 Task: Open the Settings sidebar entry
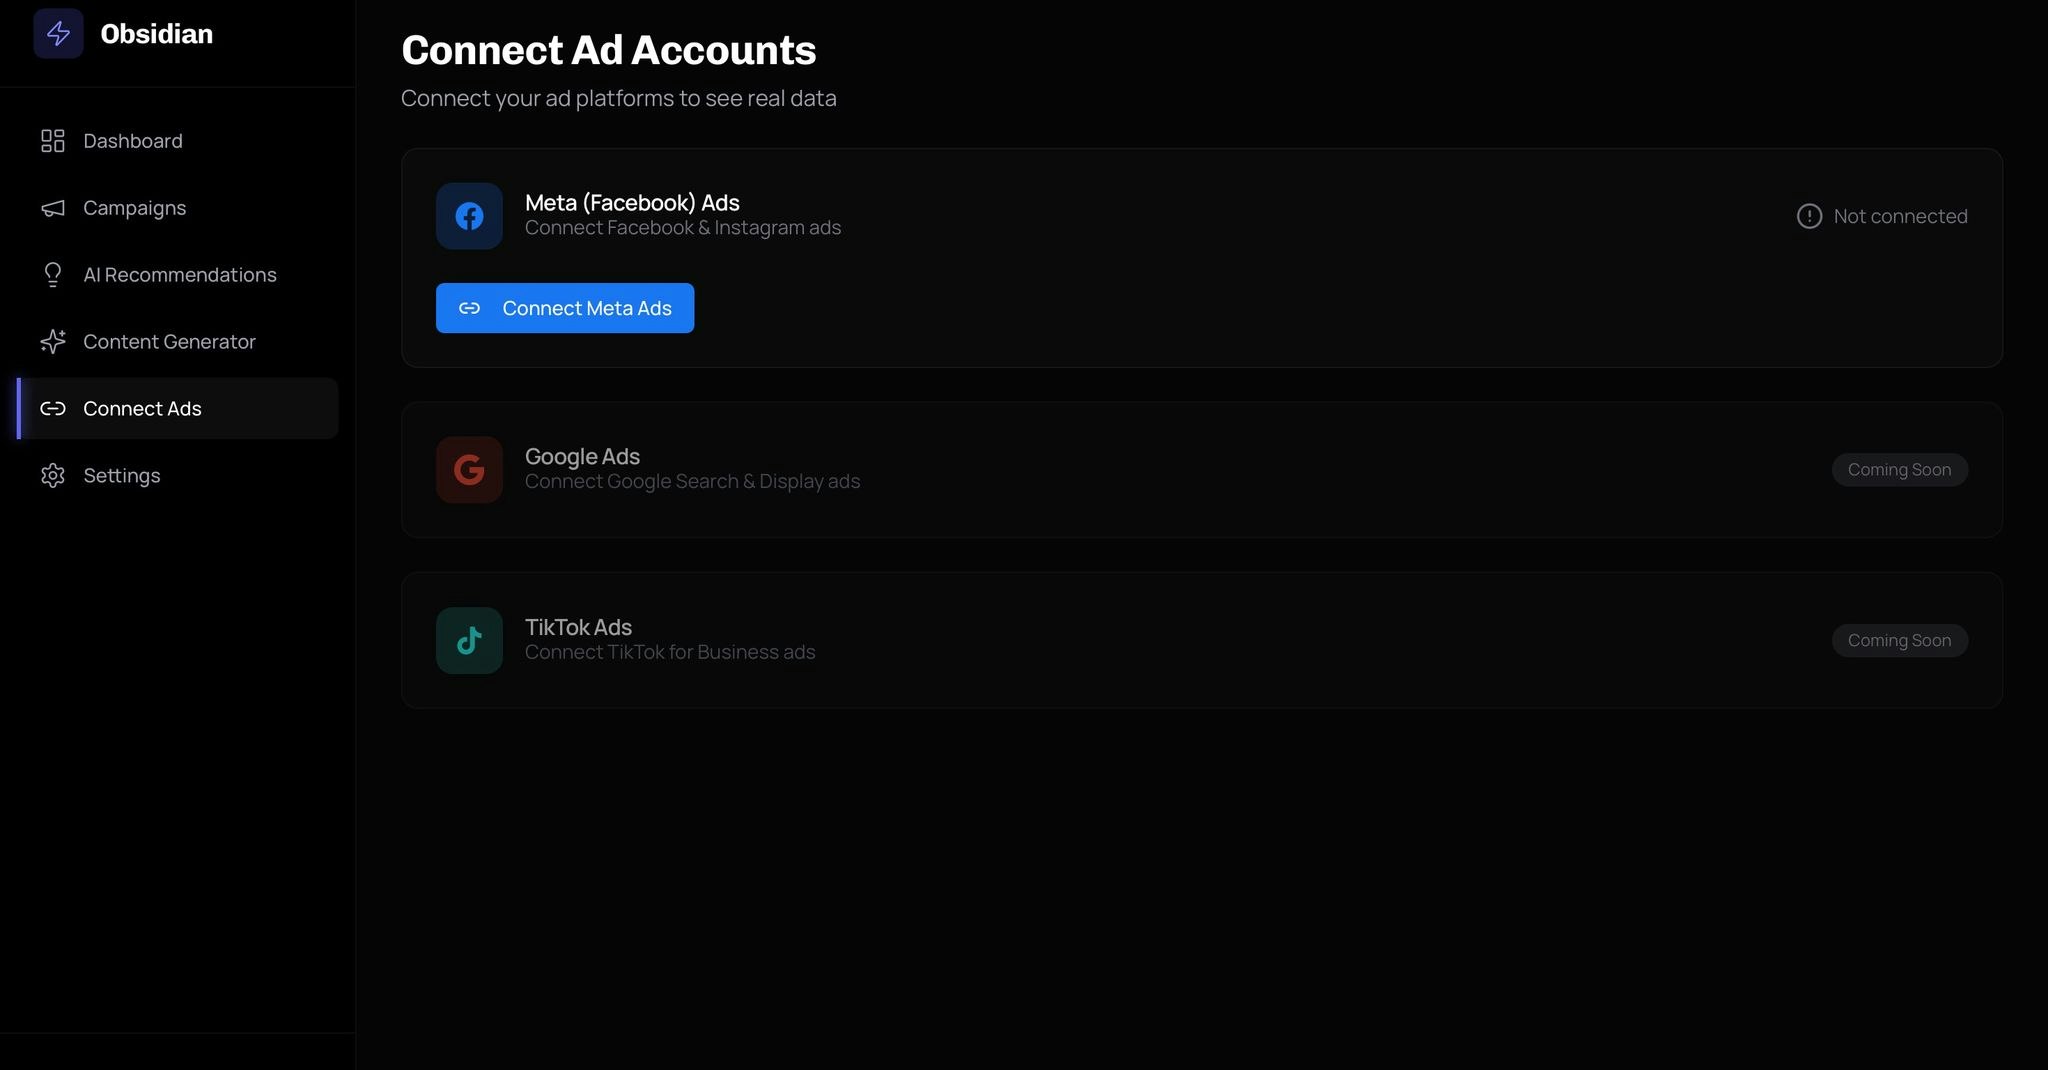point(121,475)
